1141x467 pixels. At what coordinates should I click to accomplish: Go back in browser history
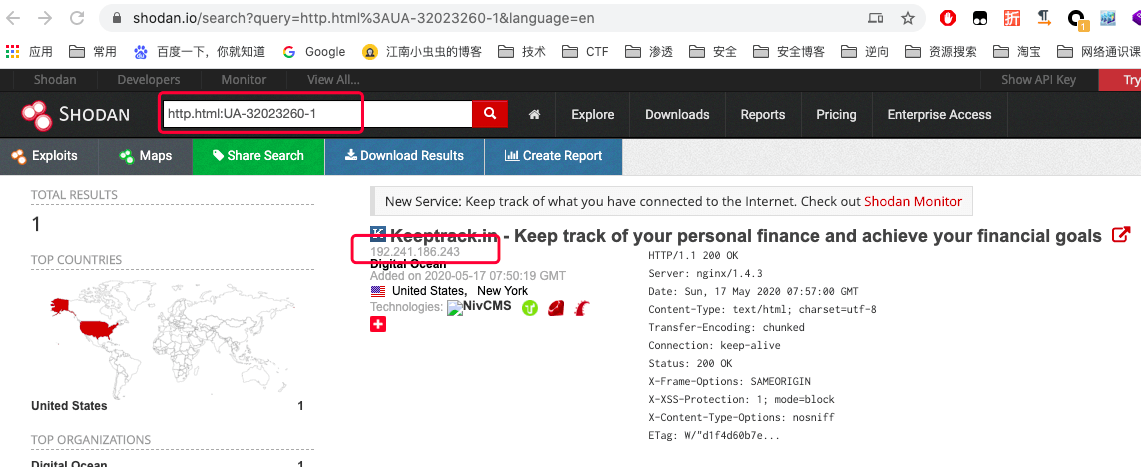pos(14,18)
